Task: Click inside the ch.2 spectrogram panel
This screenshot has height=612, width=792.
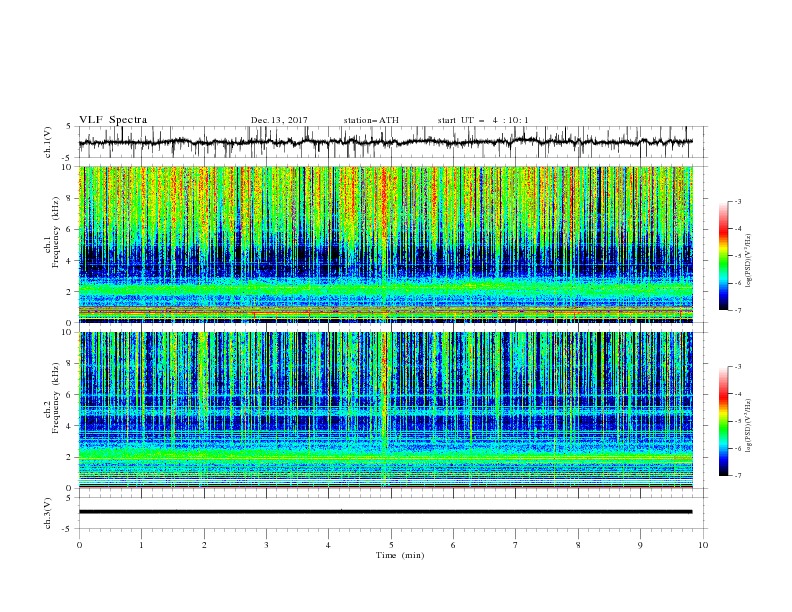Action: tap(385, 410)
